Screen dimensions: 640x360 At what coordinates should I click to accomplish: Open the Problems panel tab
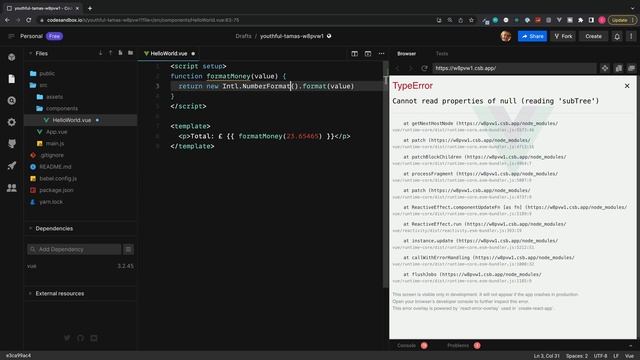[x=464, y=345]
